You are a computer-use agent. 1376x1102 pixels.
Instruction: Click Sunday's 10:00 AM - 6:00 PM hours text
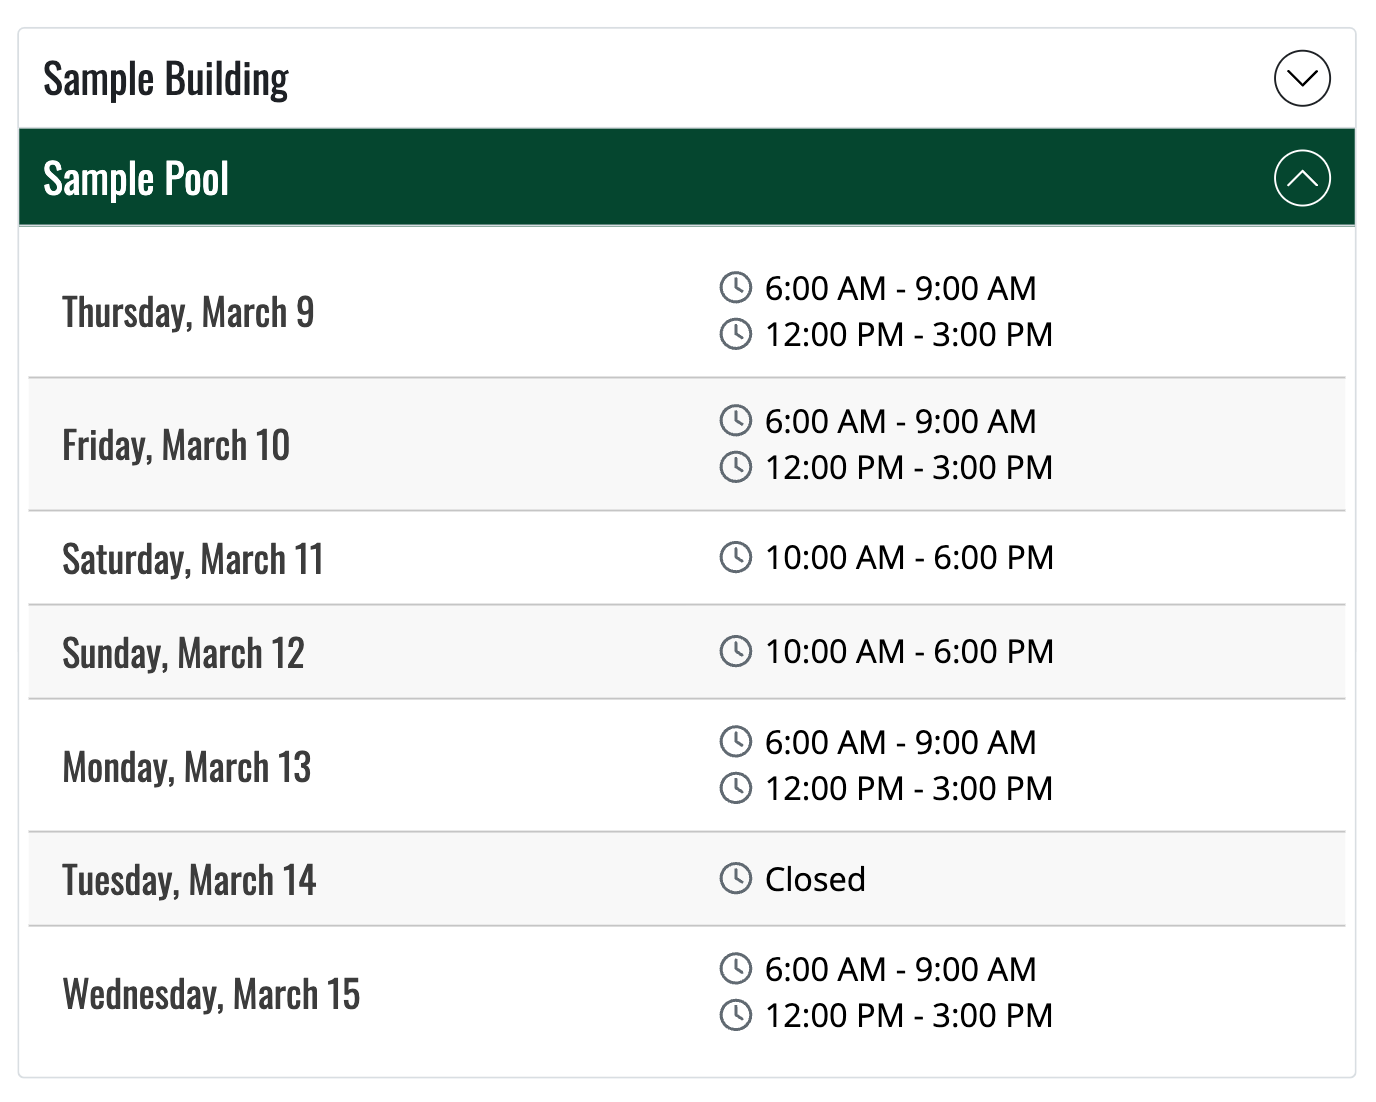point(909,651)
